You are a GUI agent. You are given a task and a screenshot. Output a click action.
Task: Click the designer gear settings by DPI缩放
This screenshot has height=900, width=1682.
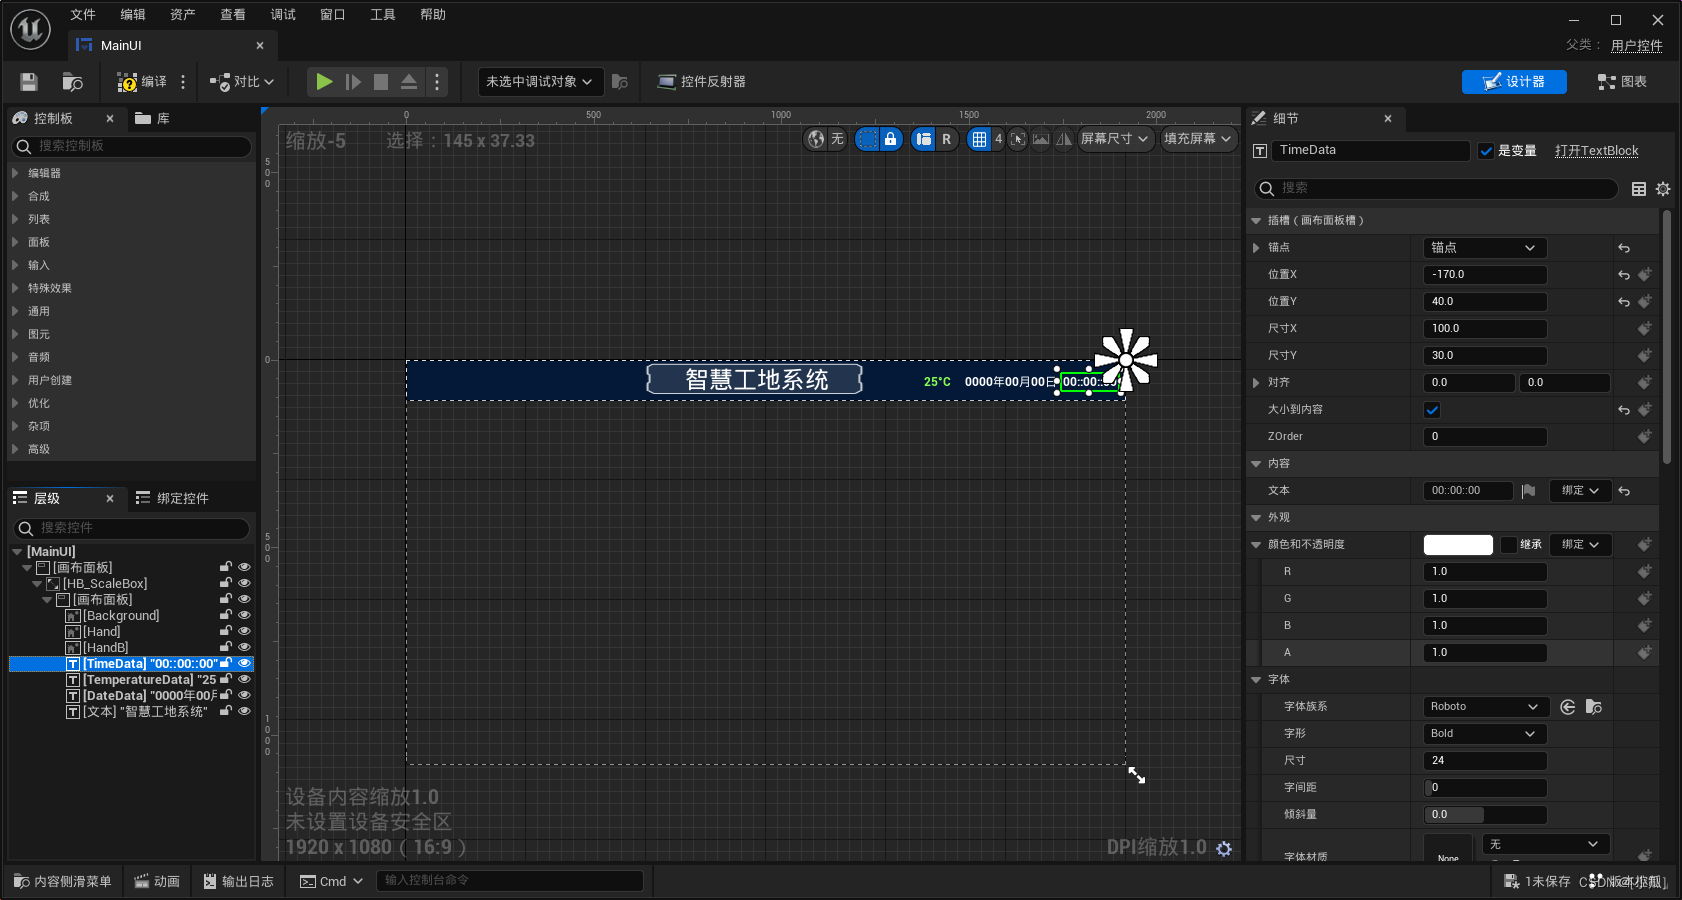click(x=1224, y=848)
